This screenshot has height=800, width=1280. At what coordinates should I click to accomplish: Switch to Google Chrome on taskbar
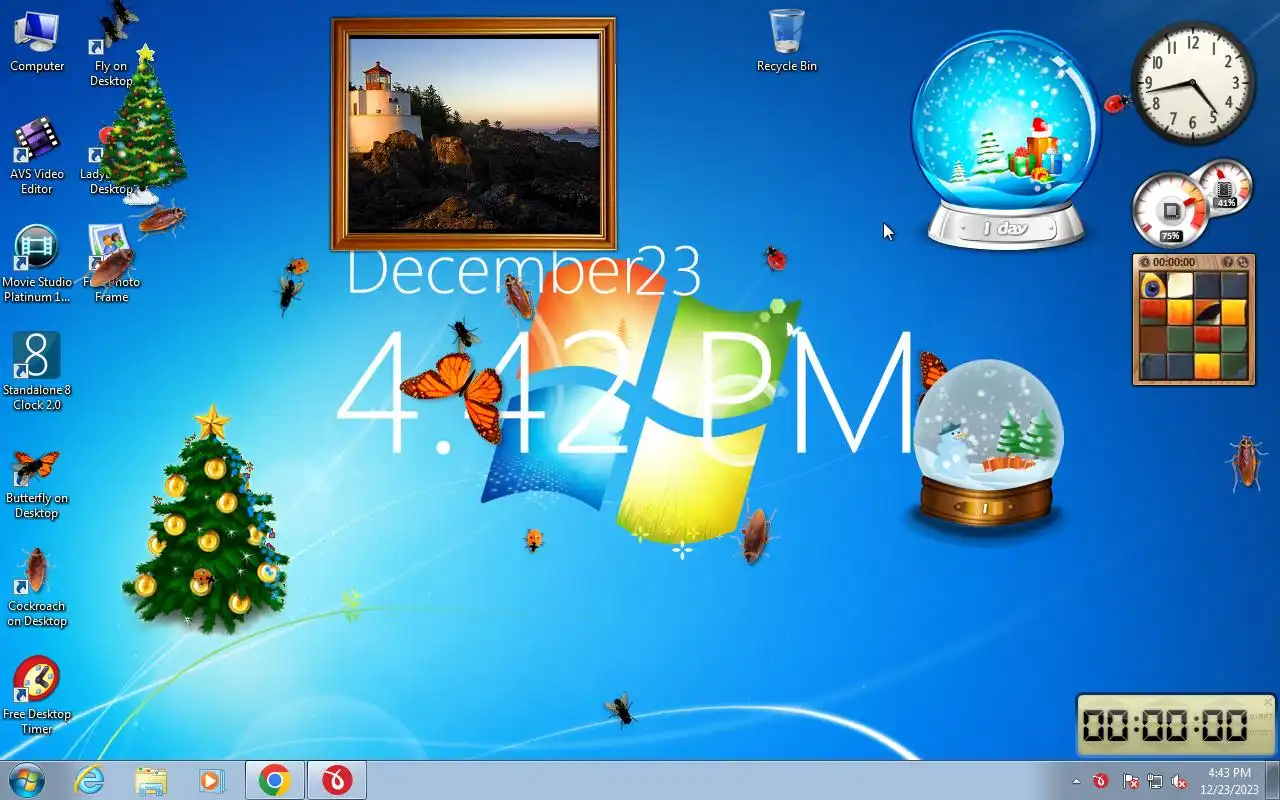tap(275, 780)
